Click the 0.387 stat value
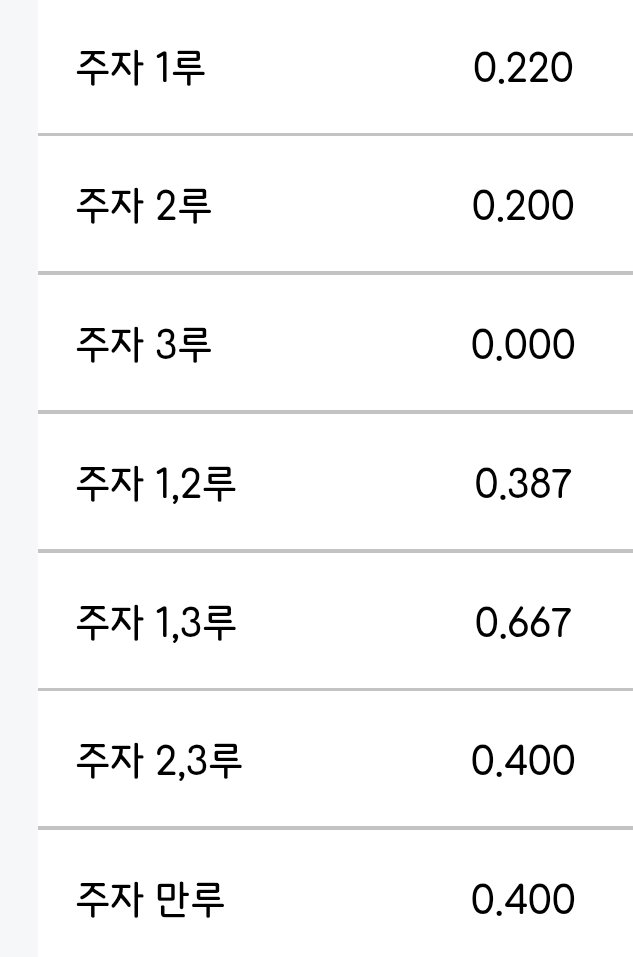The width and height of the screenshot is (633, 957). click(x=523, y=483)
